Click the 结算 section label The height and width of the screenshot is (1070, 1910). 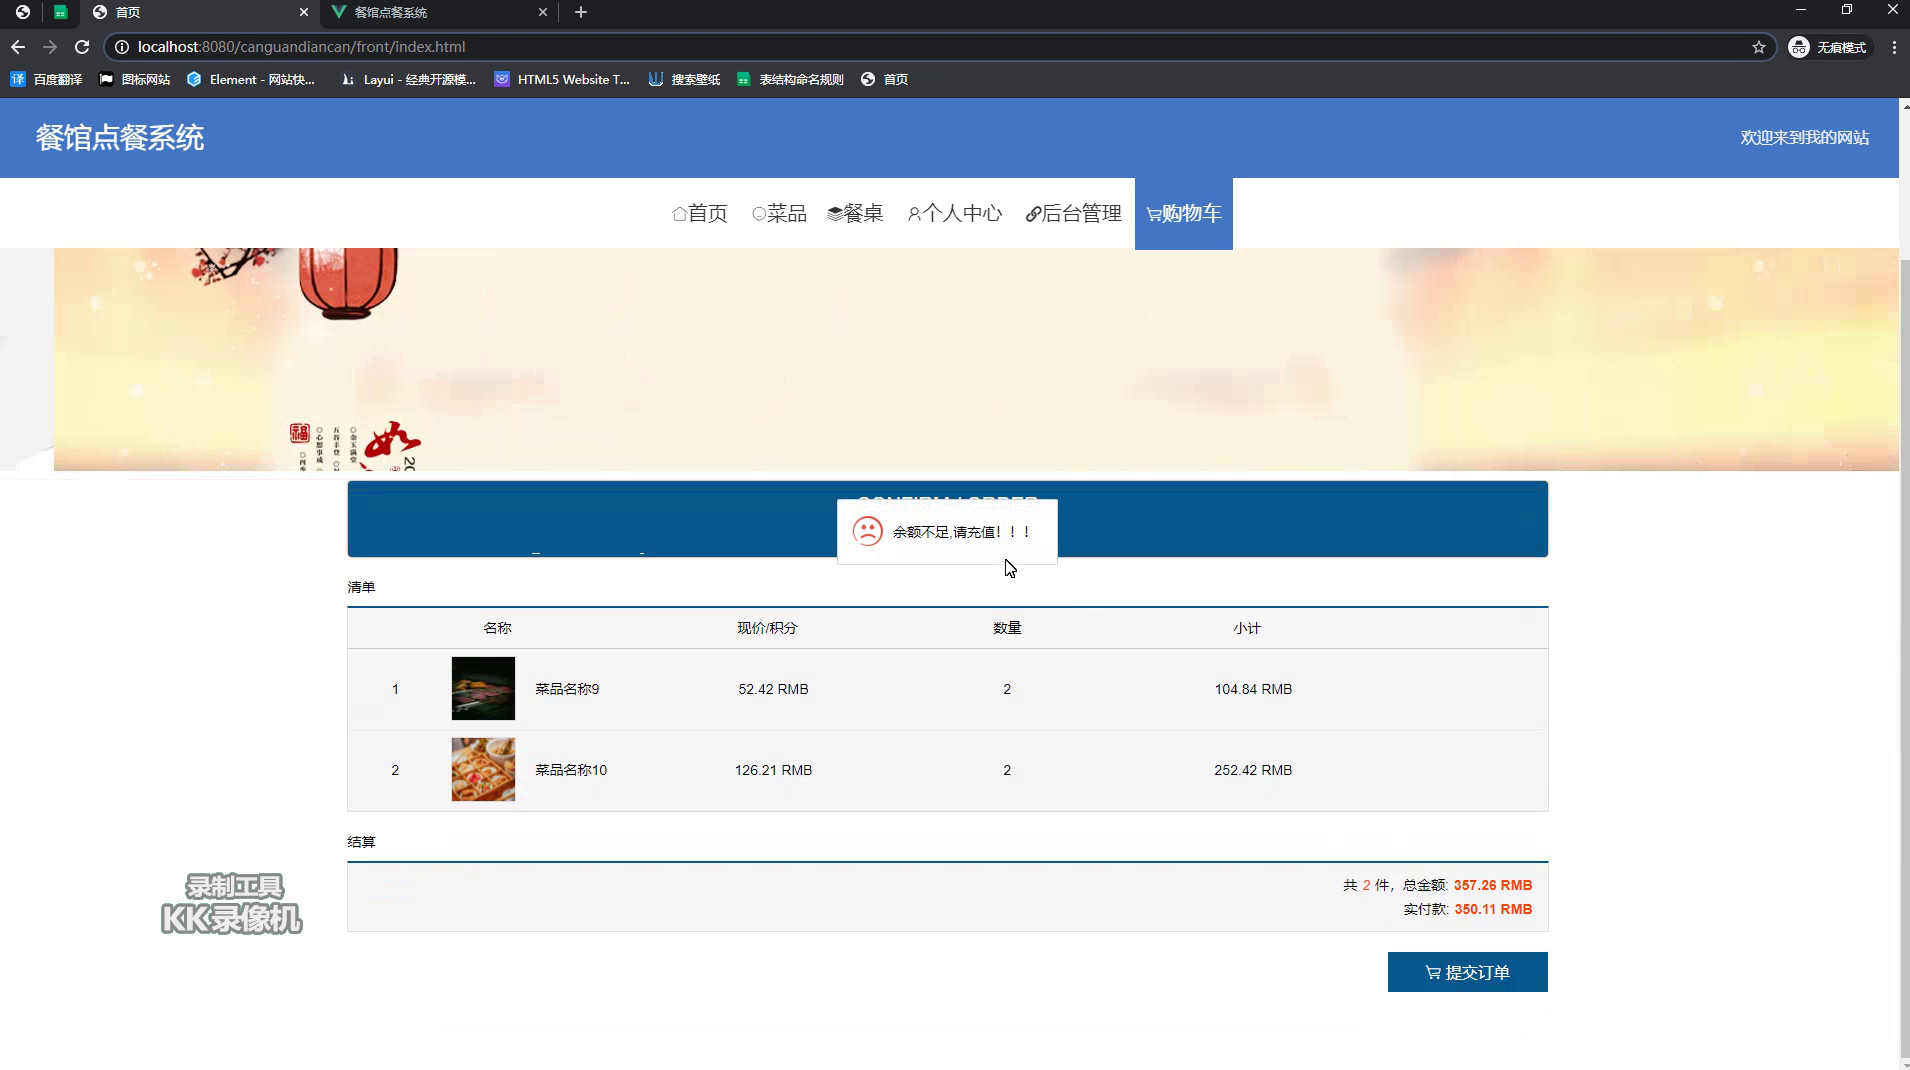click(x=361, y=842)
